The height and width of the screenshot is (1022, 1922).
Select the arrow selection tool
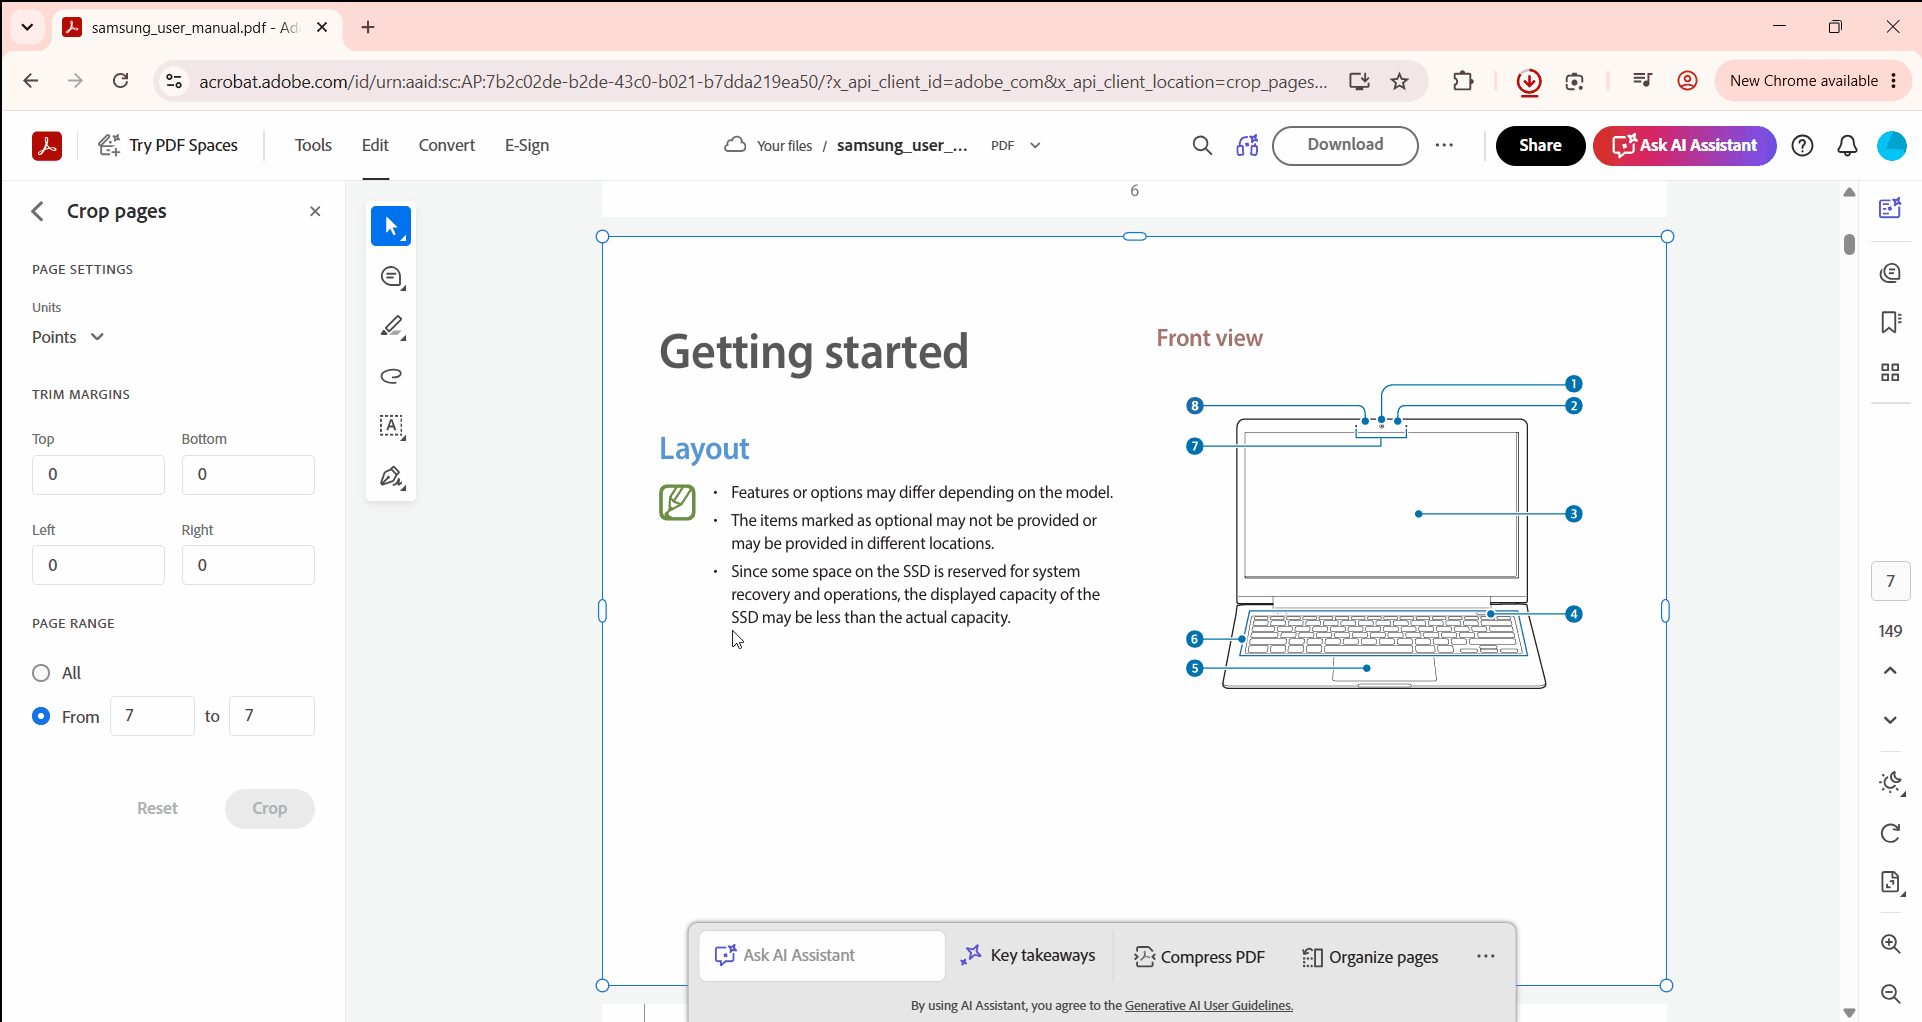391,226
